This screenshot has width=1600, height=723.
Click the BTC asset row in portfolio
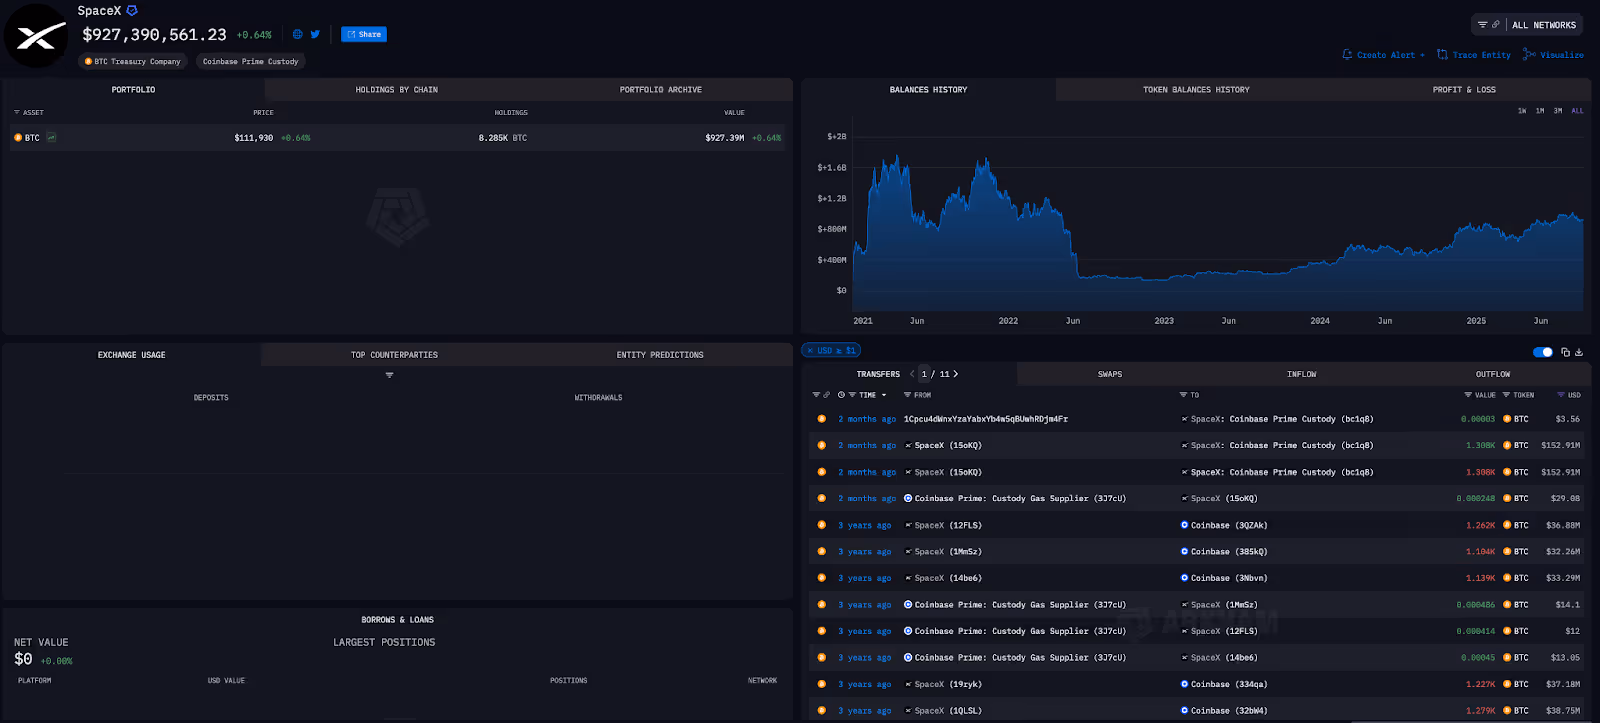(x=397, y=138)
